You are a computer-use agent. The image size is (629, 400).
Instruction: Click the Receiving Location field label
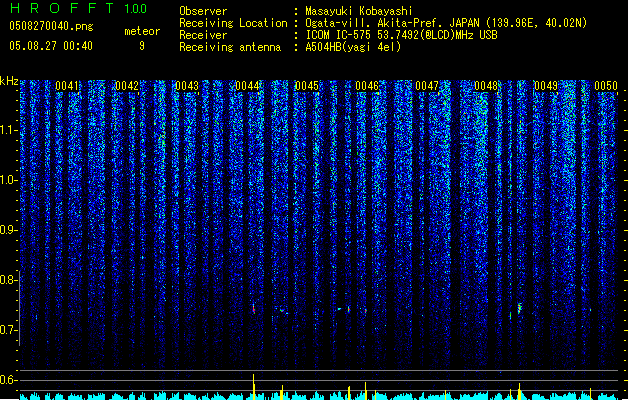click(233, 23)
